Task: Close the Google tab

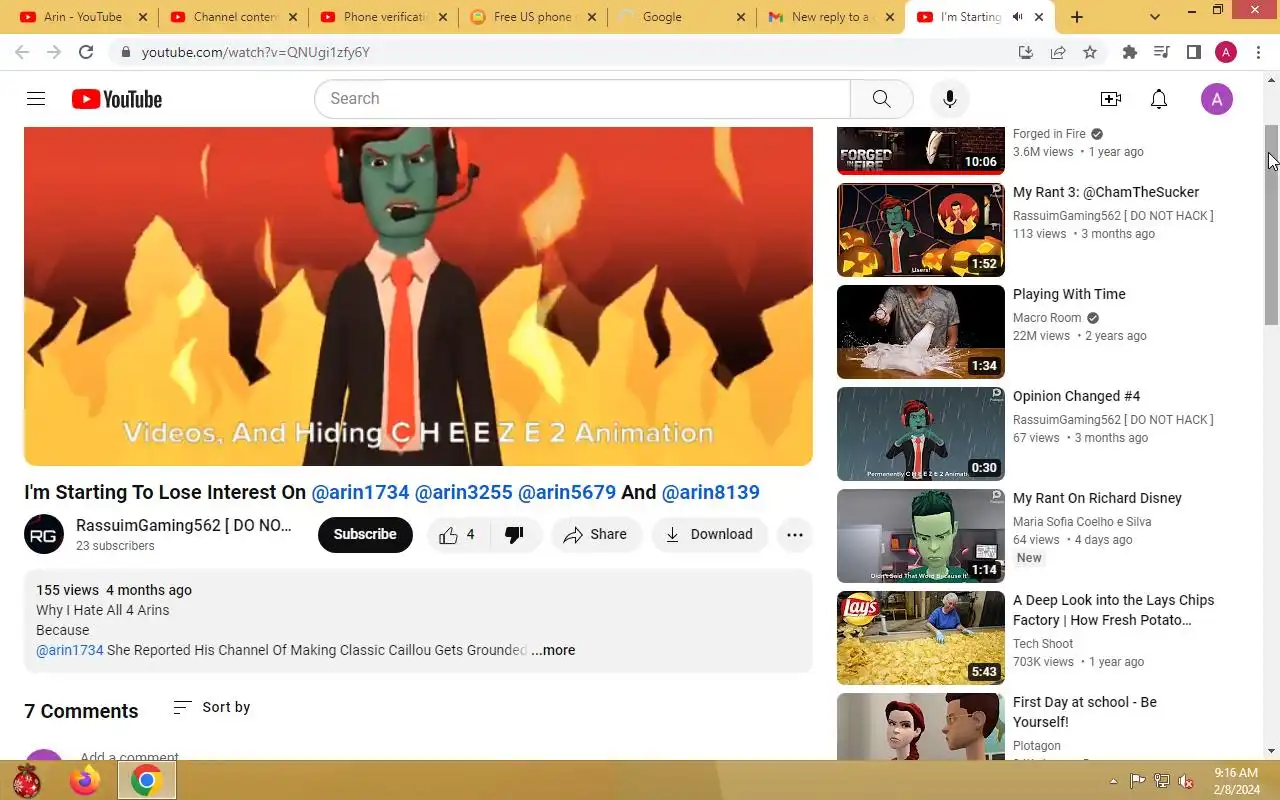Action: click(740, 17)
